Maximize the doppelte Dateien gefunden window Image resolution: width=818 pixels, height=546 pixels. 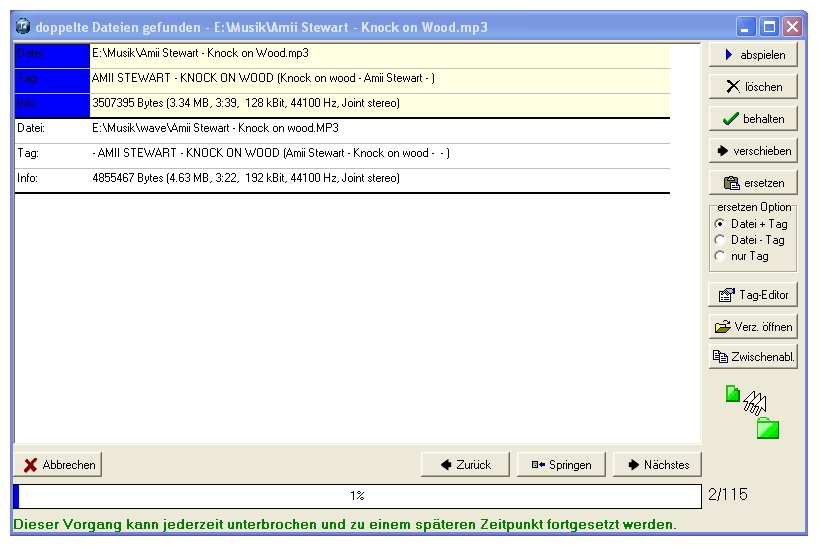coord(769,27)
